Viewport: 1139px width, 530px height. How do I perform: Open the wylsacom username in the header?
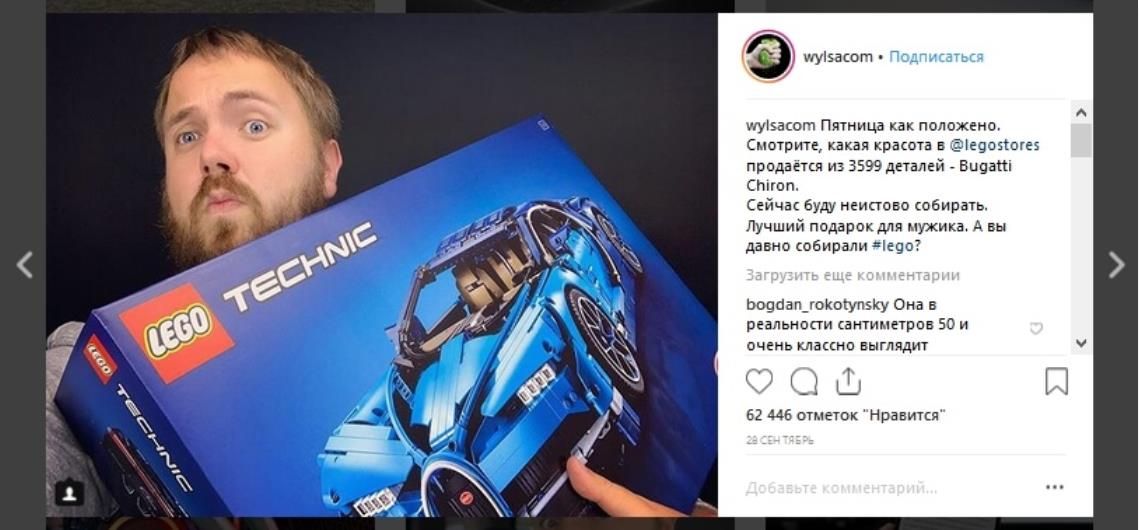[838, 57]
